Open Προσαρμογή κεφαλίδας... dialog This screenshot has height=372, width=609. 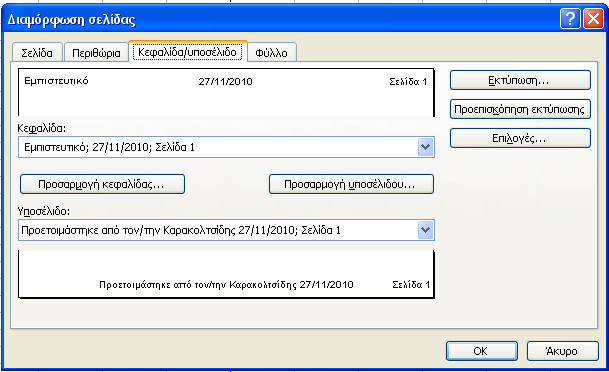(x=102, y=184)
